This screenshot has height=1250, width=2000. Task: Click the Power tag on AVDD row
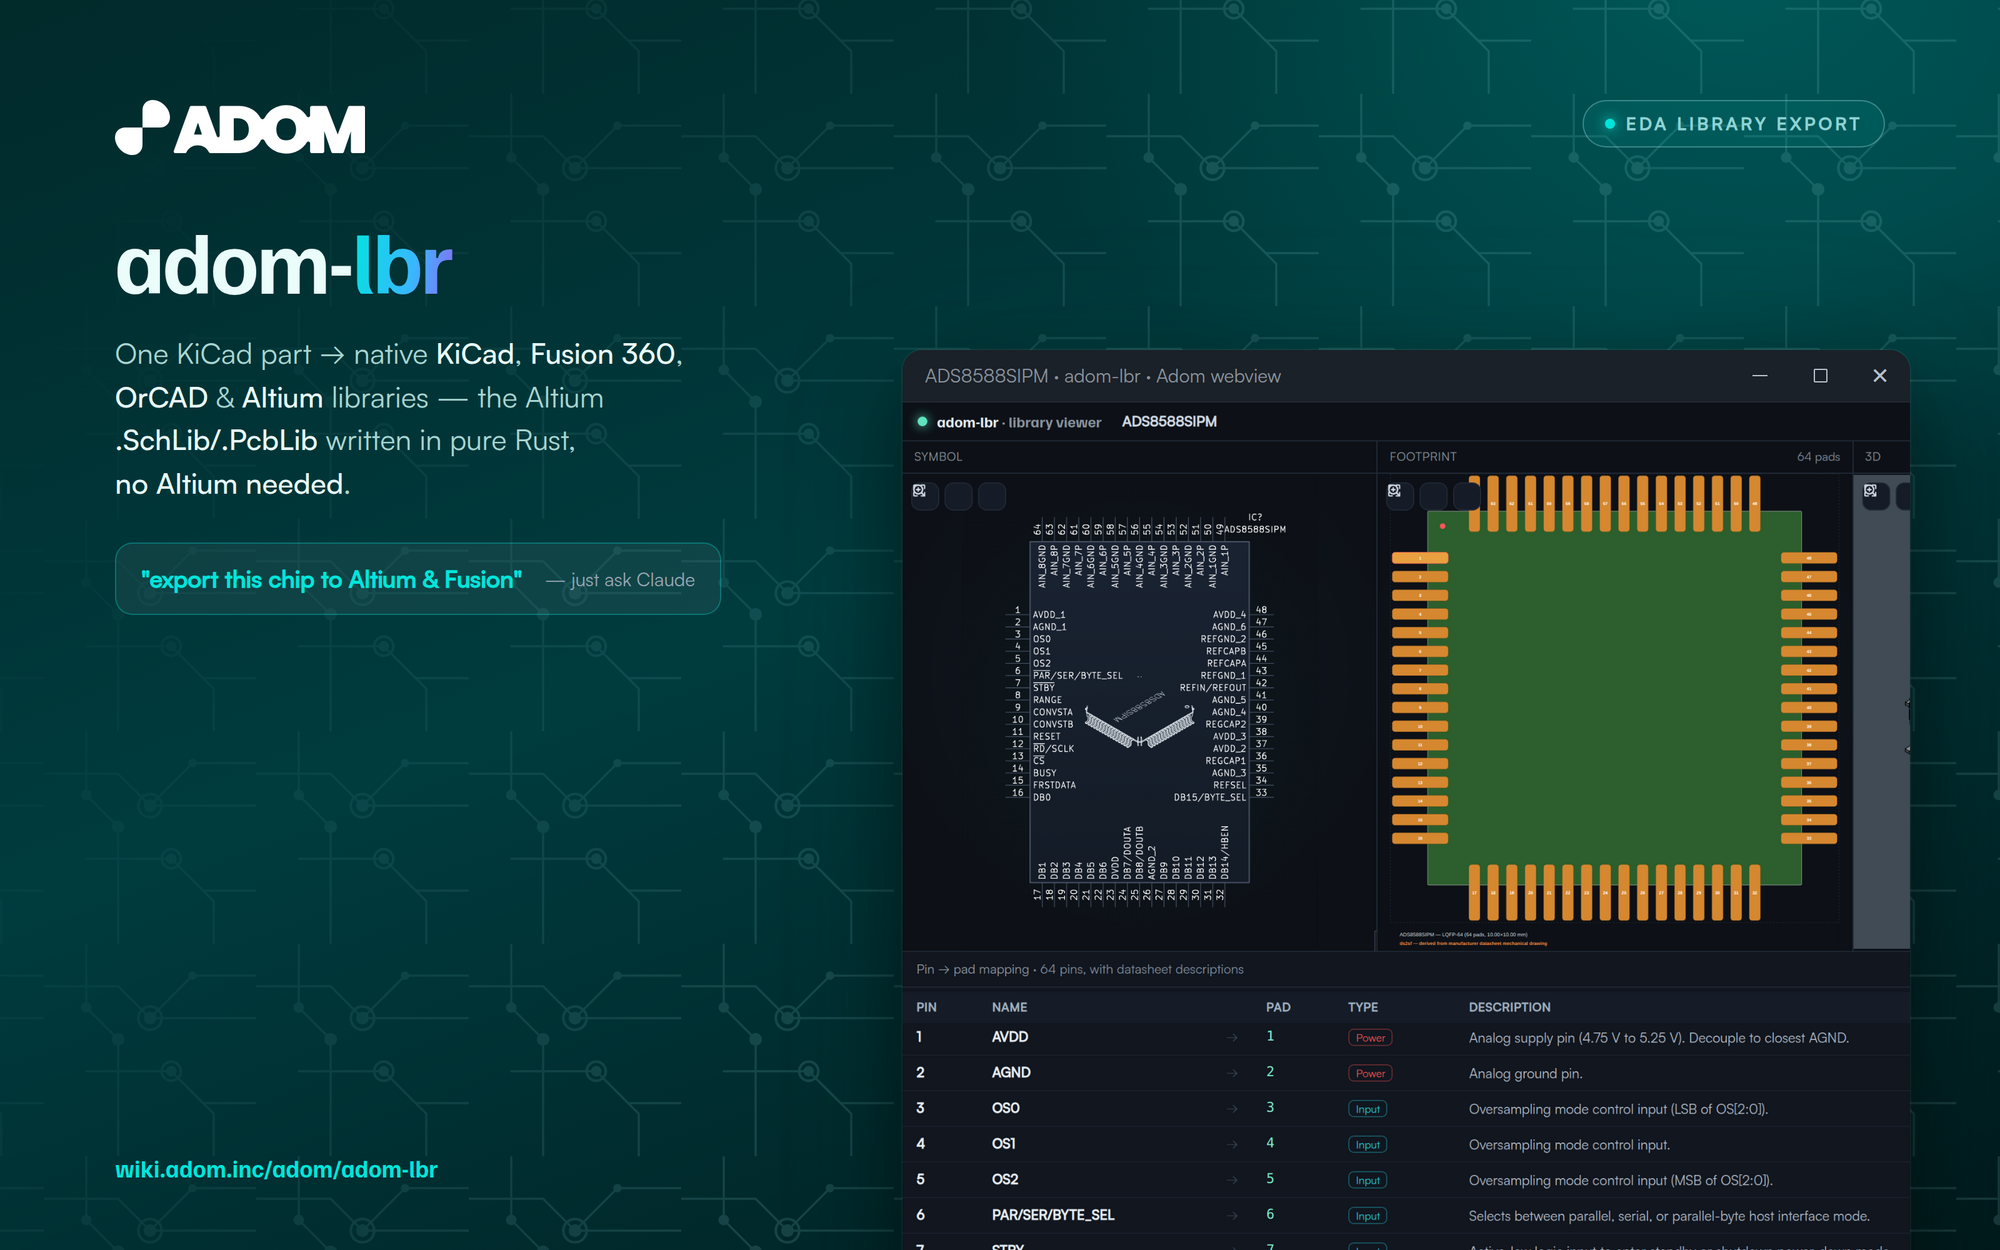[x=1370, y=1038]
